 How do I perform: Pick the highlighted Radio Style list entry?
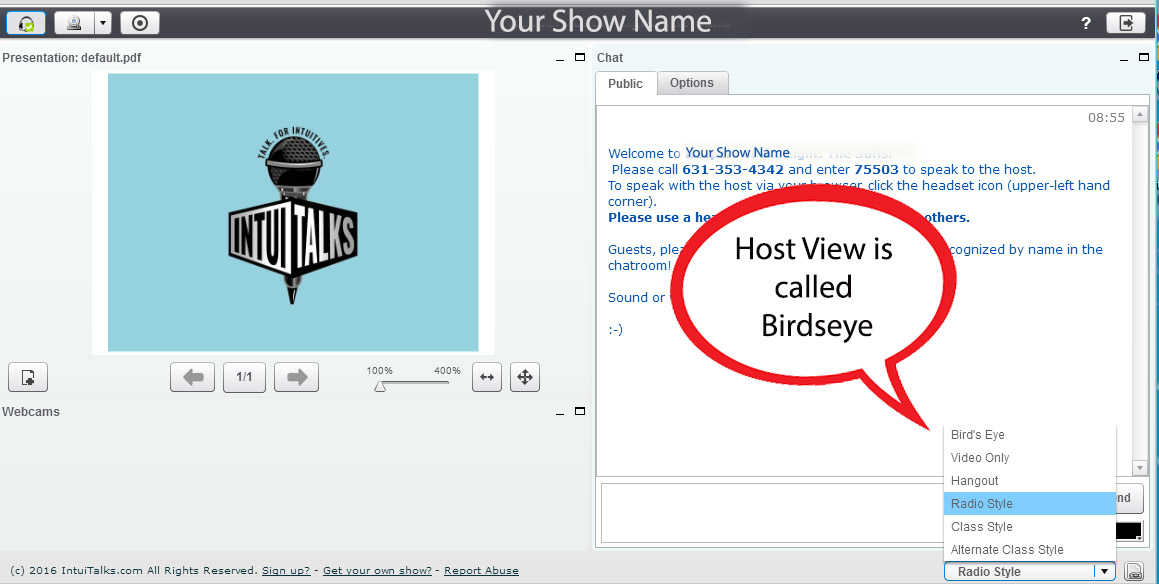[1030, 503]
